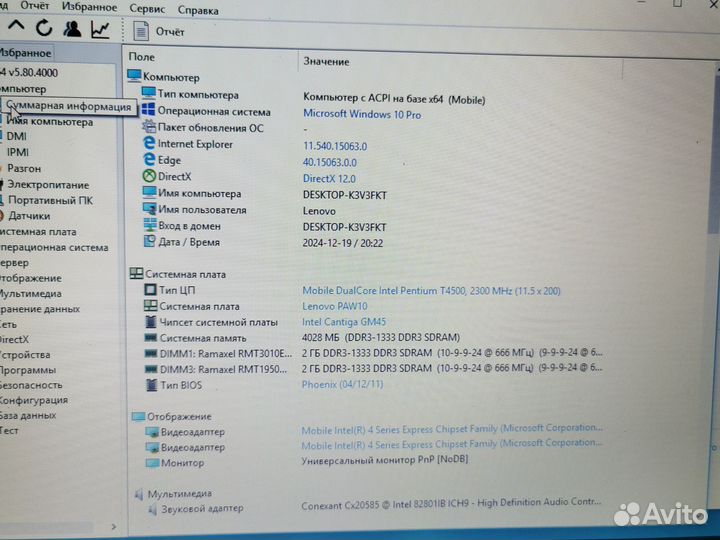The height and width of the screenshot is (540, 720).
Task: Click the Тип ЦП processor icon
Action: click(150, 290)
